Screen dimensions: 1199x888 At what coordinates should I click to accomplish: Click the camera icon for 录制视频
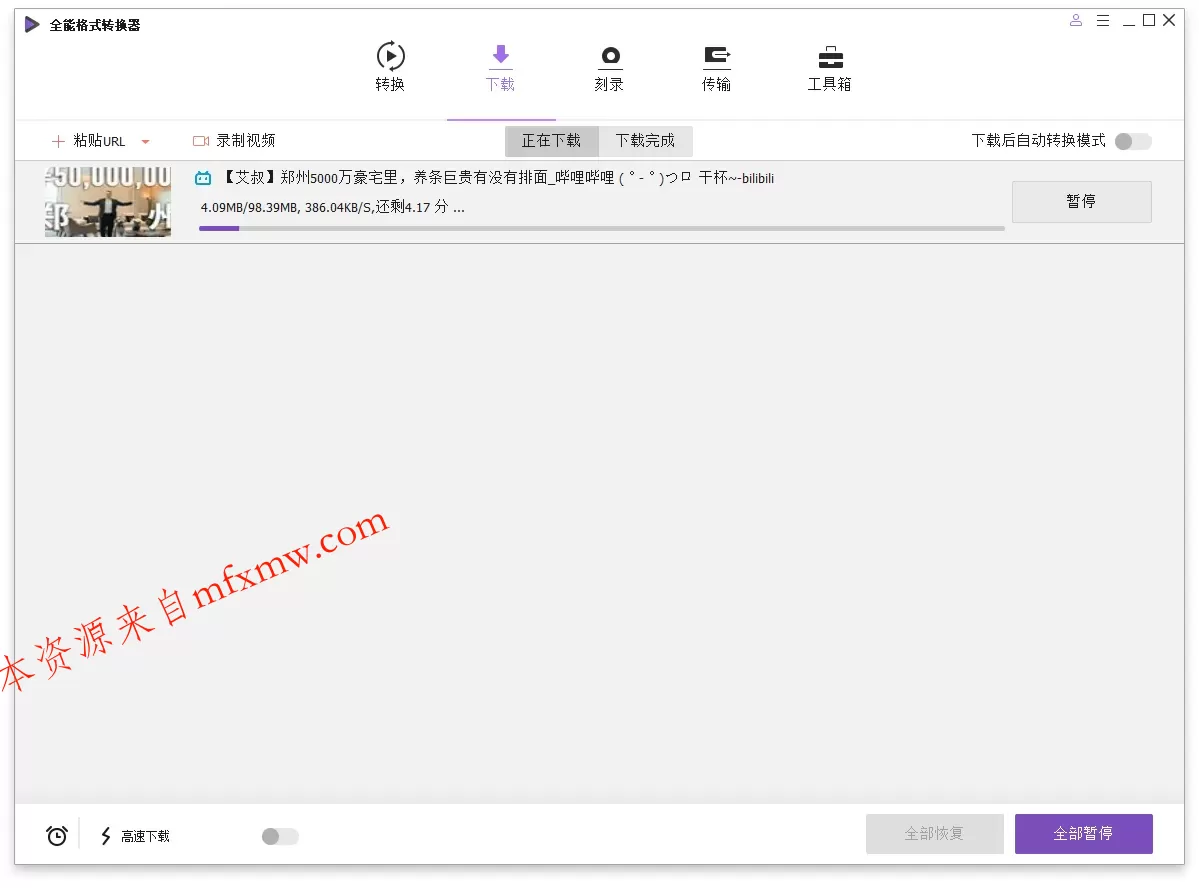(x=201, y=141)
